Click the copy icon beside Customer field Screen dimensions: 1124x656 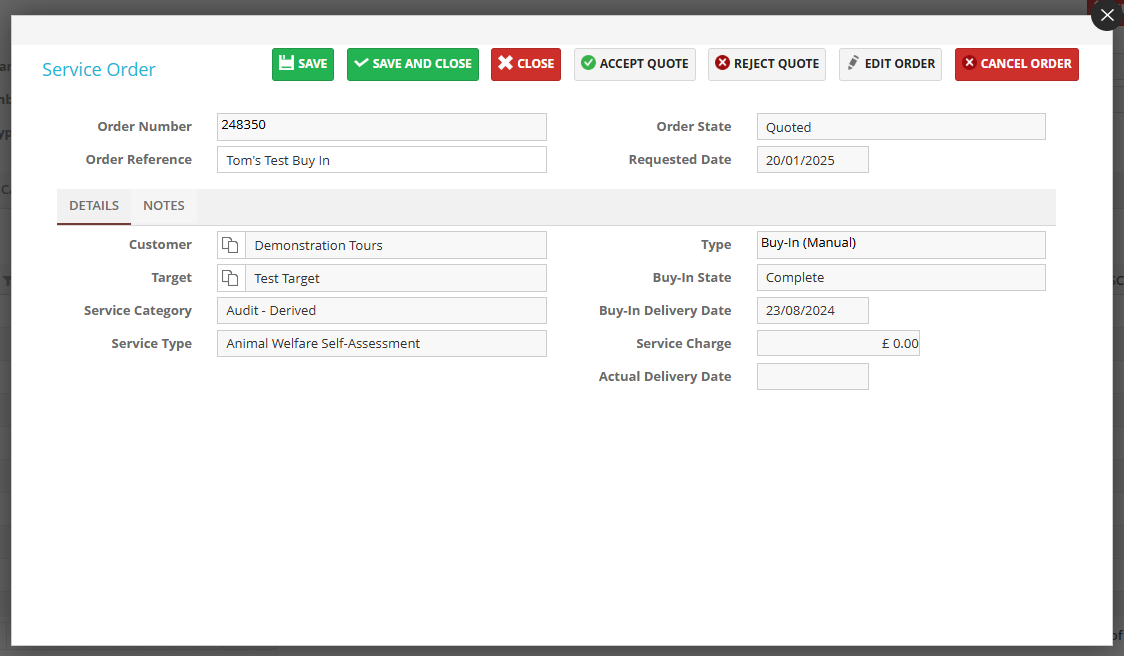[231, 245]
